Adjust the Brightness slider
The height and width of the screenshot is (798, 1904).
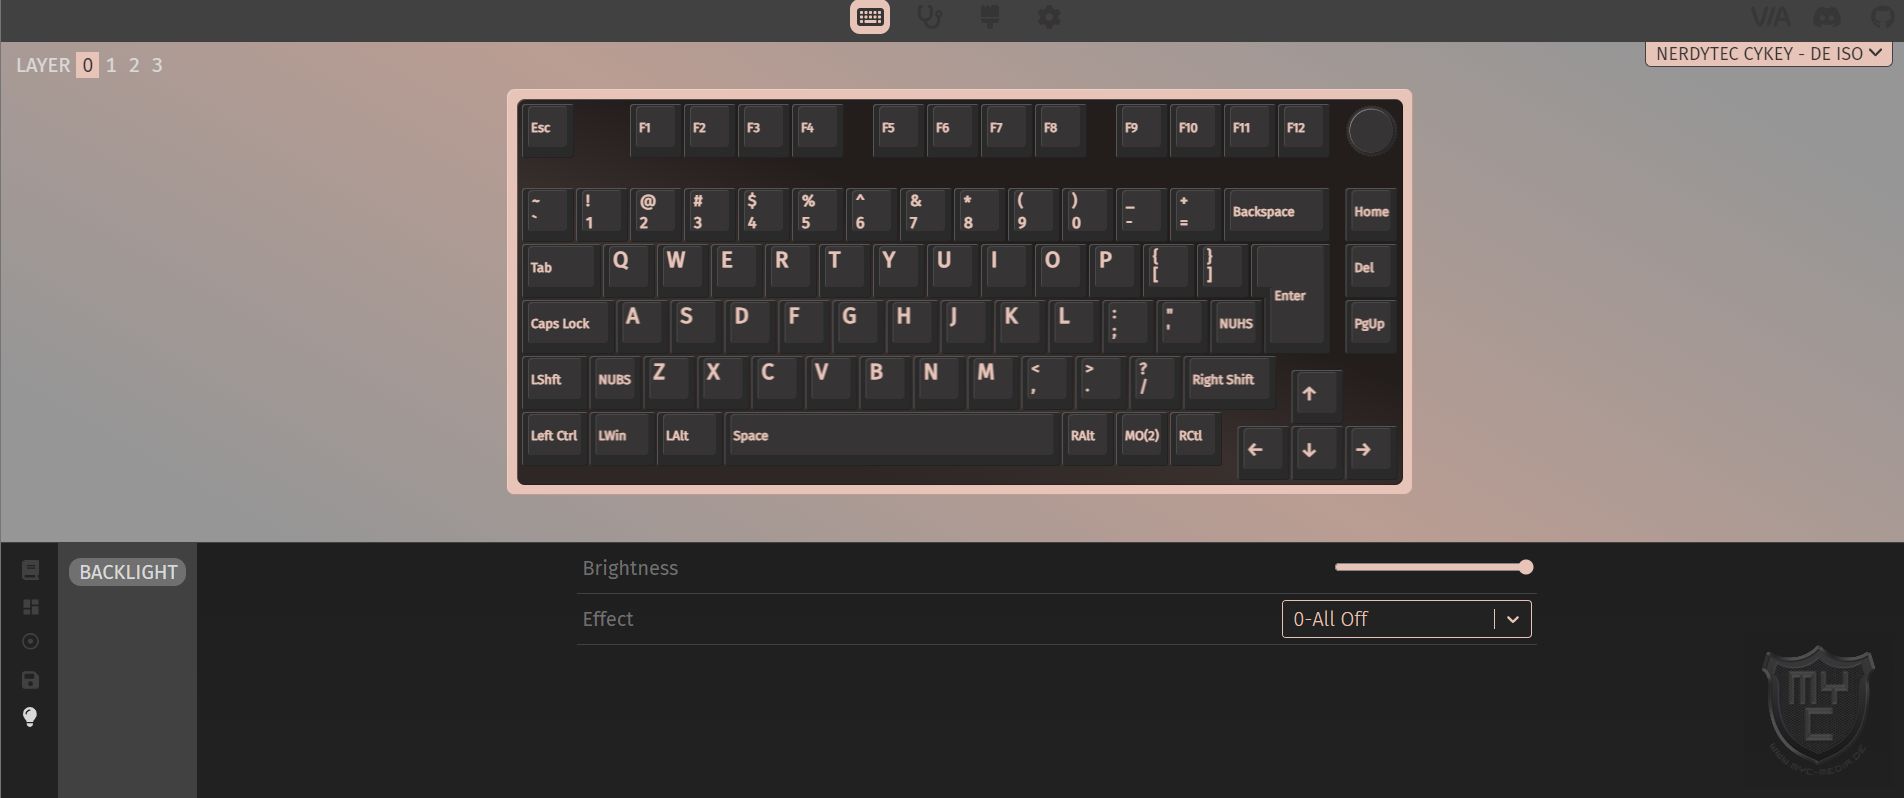click(1433, 567)
